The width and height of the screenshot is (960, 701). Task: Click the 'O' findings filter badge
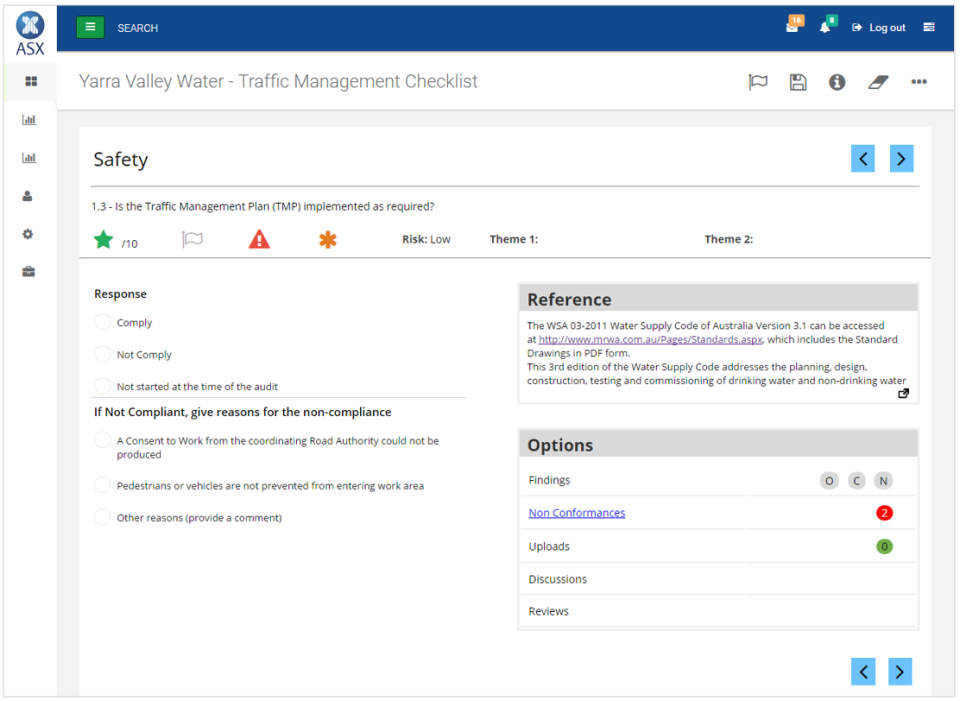[829, 480]
